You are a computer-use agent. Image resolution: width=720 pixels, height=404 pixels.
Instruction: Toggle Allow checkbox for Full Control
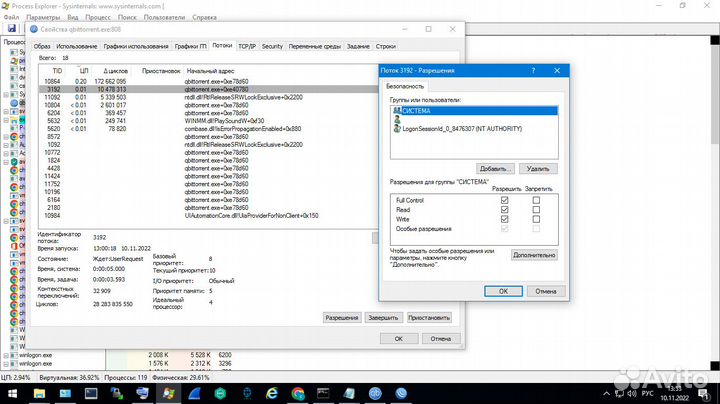point(504,200)
